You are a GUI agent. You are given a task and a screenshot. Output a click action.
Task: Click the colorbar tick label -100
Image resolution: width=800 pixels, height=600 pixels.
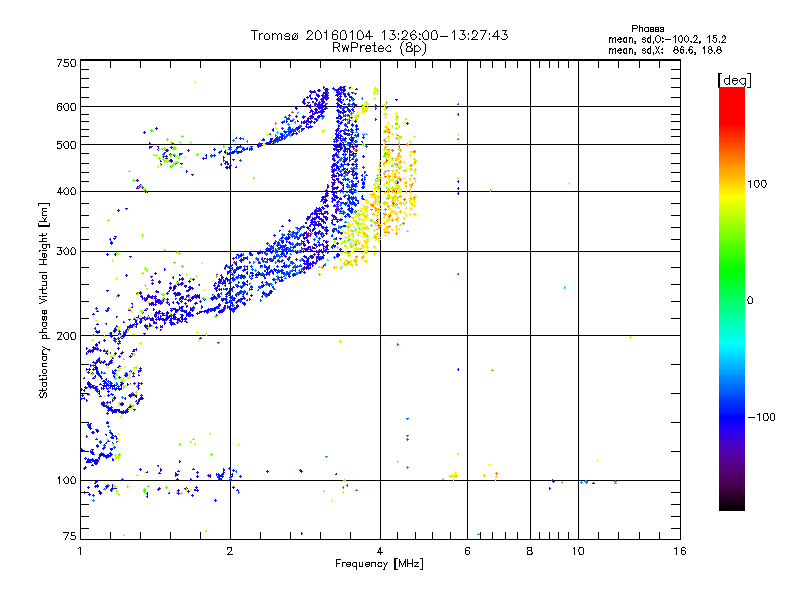point(761,417)
